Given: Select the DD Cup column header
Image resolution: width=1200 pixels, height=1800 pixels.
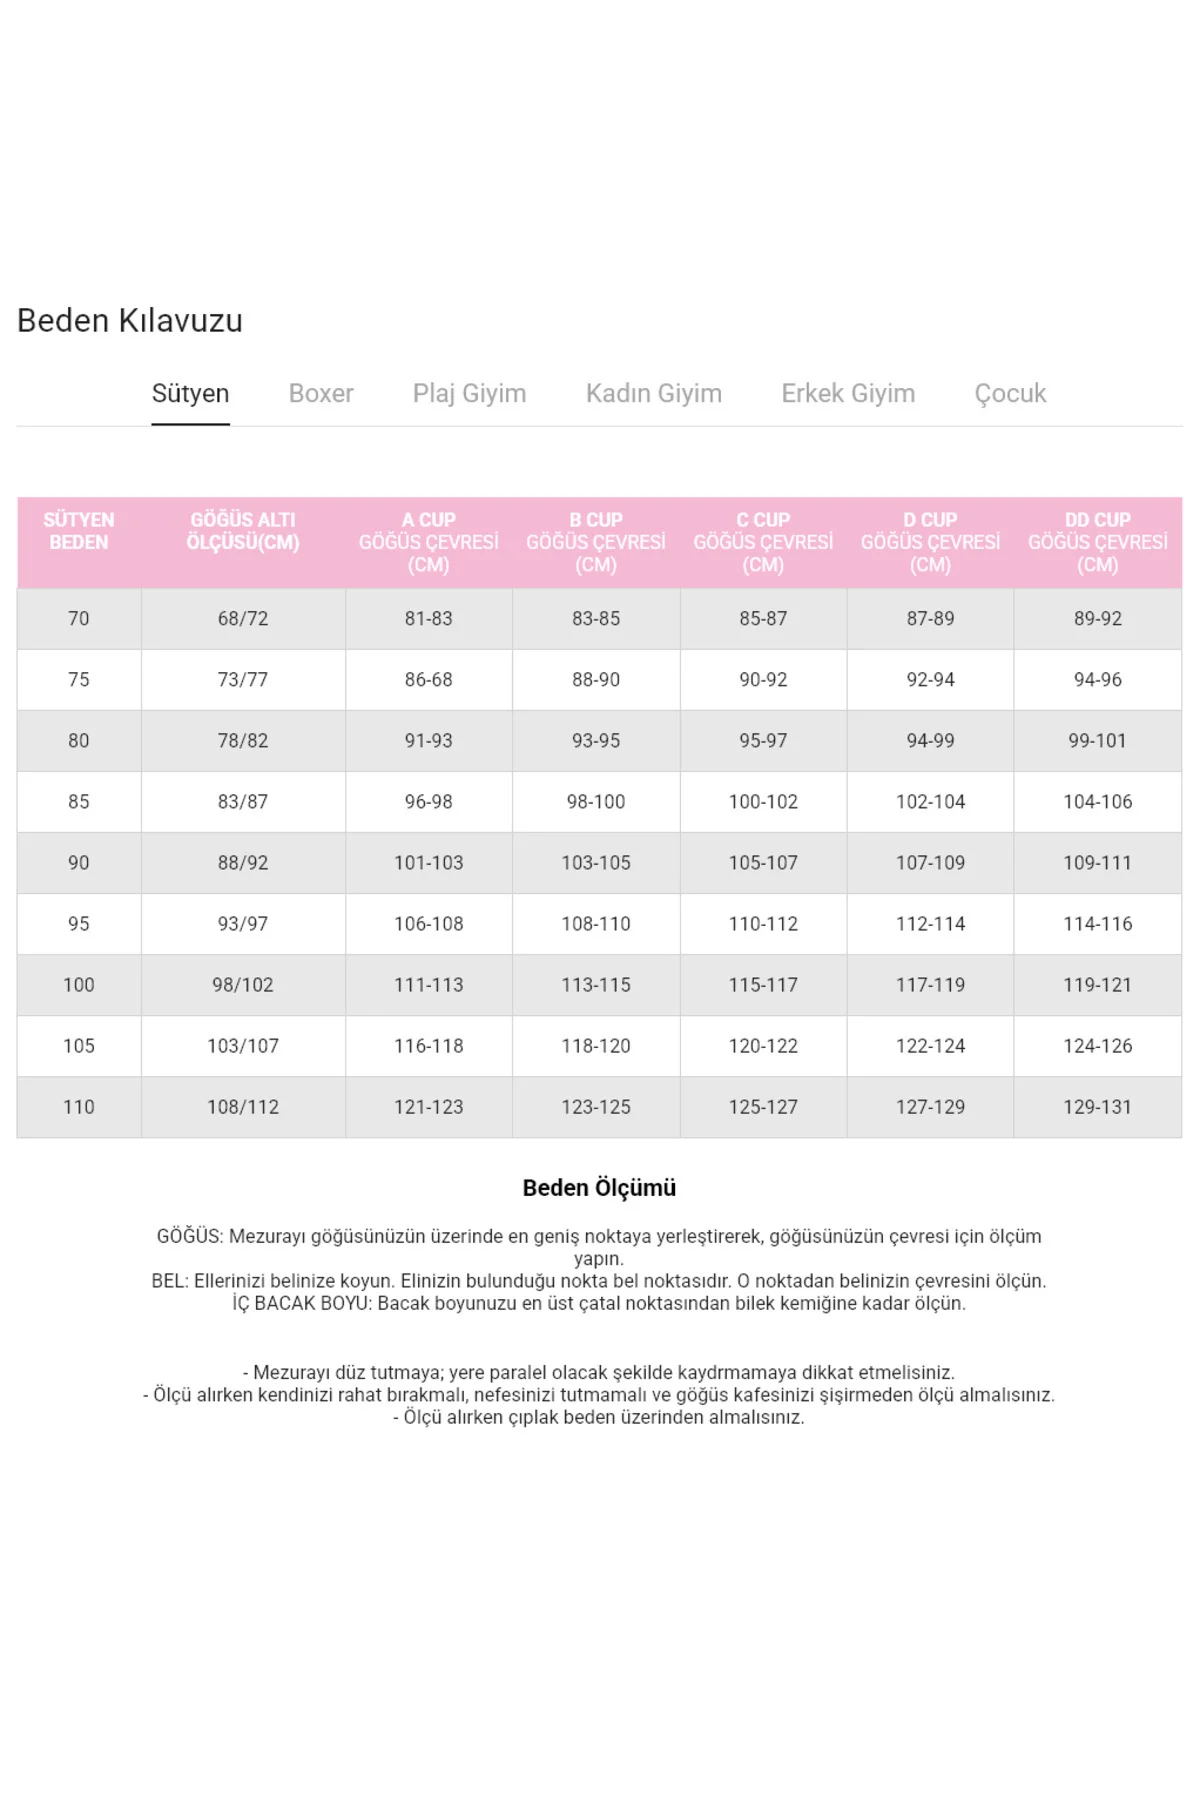Looking at the screenshot, I should [1097, 542].
